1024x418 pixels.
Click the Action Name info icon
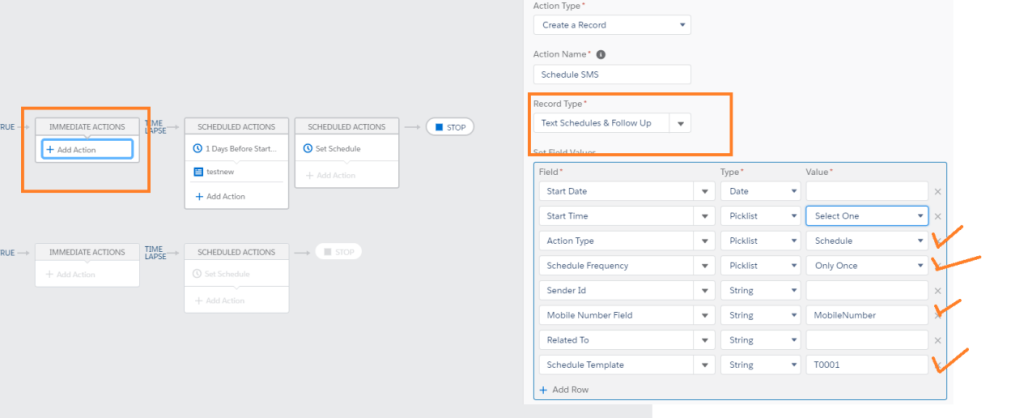(x=600, y=54)
